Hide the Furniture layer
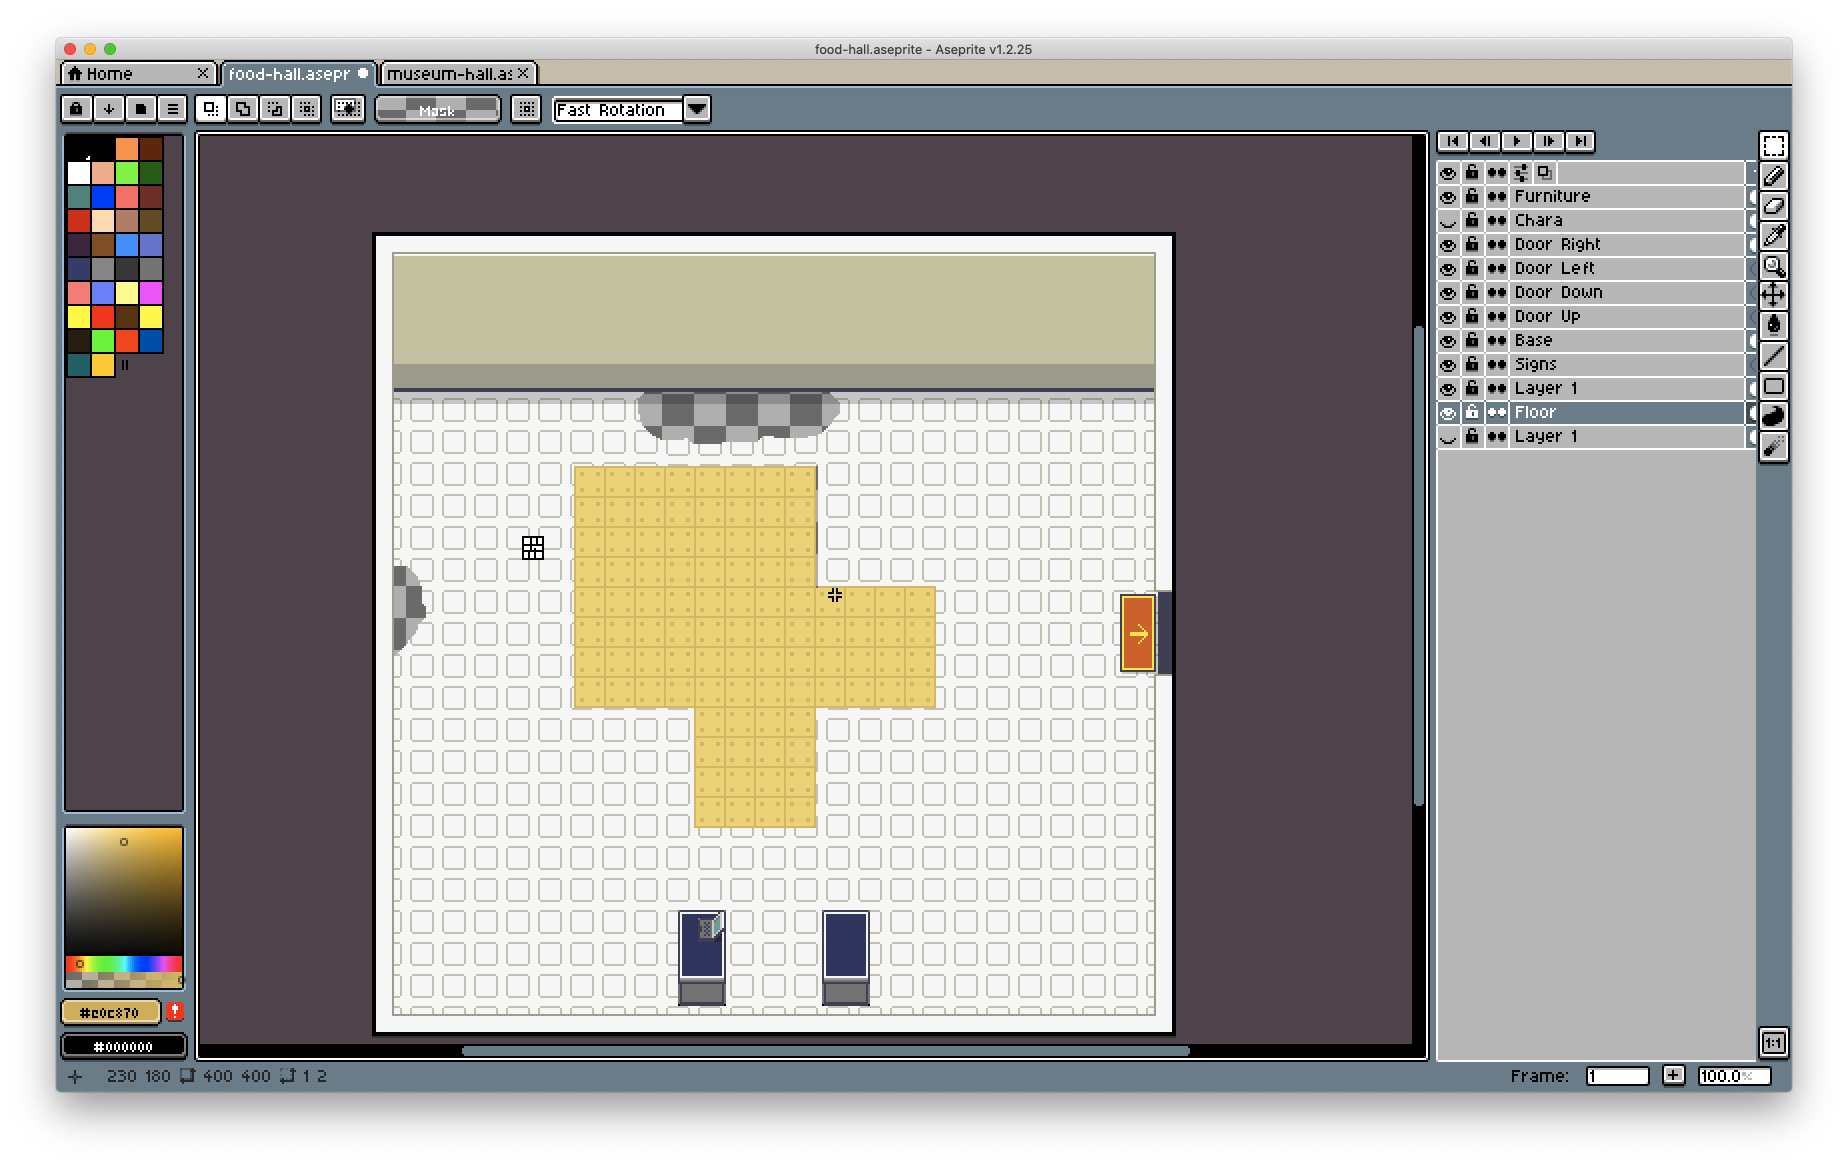Viewport: 1848px width, 1166px height. (x=1447, y=197)
